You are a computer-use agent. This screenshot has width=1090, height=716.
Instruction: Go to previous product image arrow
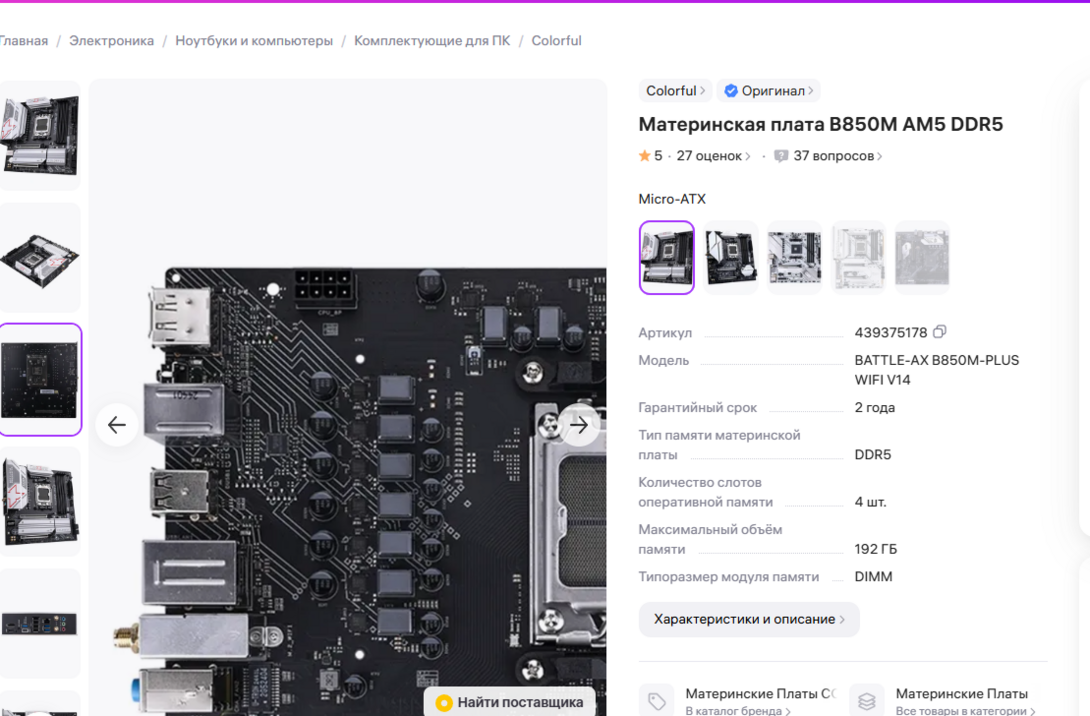117,425
